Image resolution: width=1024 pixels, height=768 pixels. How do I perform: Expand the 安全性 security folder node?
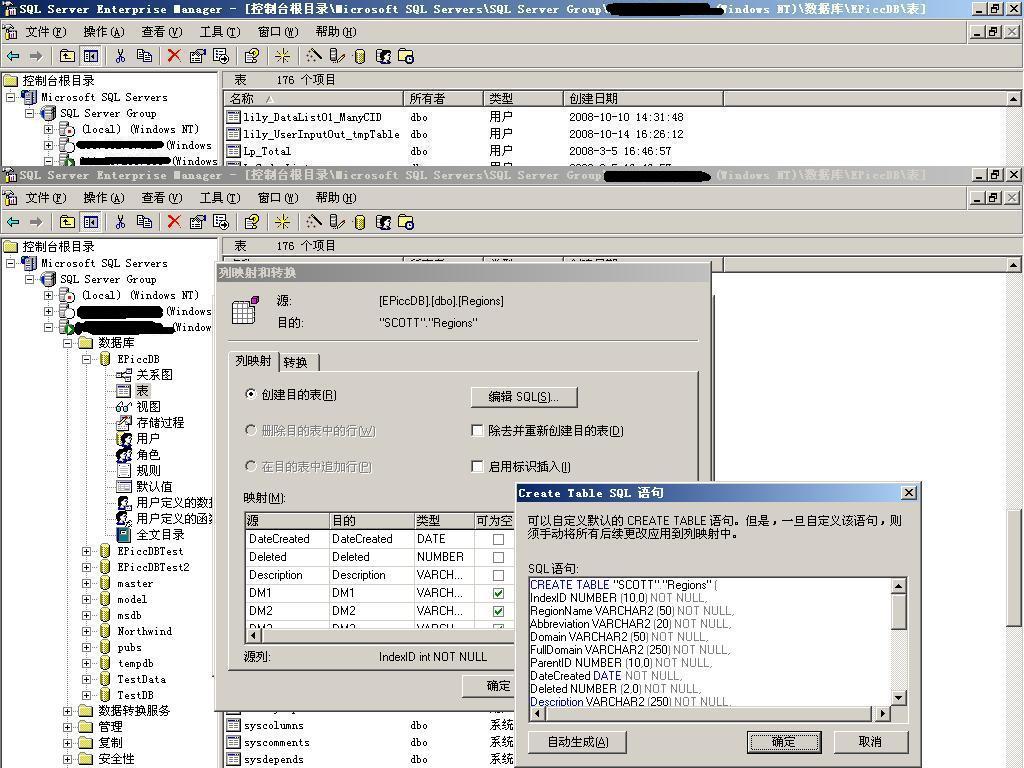coord(67,759)
